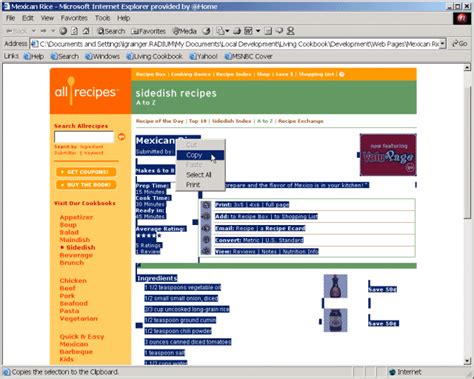The image size is (474, 379).
Task: Open the Yahoo! link in Links bar
Action: (x=203, y=56)
